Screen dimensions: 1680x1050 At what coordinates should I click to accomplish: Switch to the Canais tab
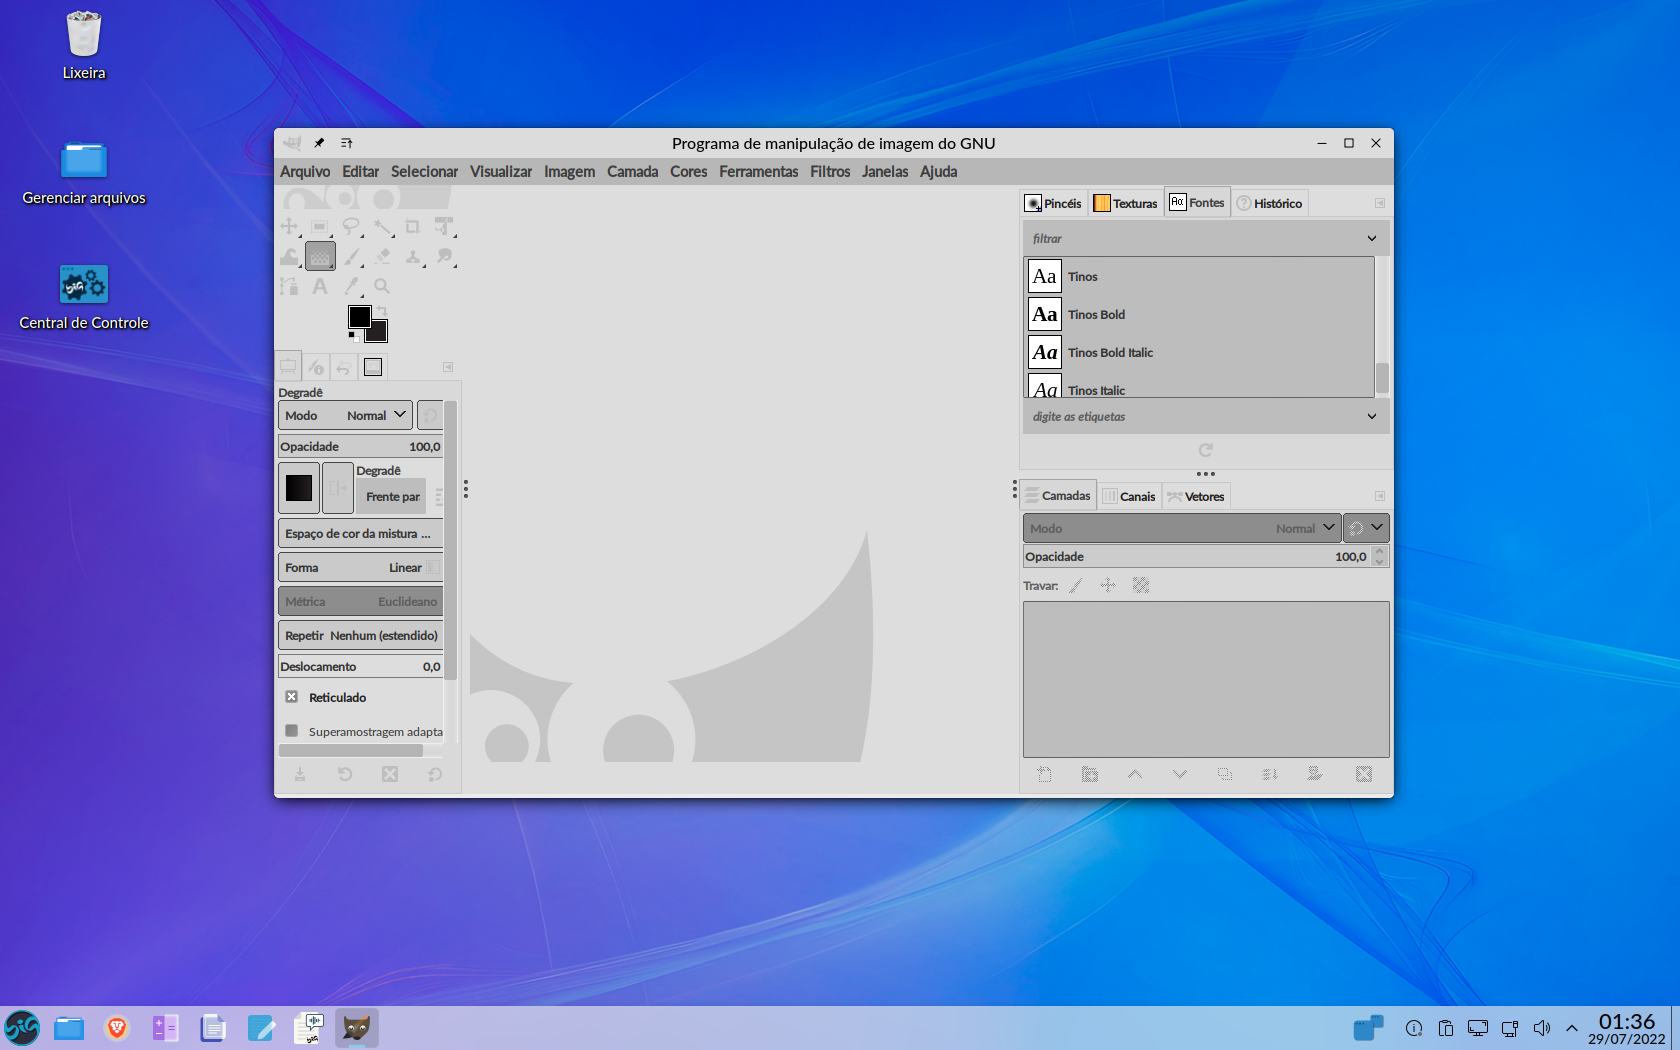(x=1129, y=497)
